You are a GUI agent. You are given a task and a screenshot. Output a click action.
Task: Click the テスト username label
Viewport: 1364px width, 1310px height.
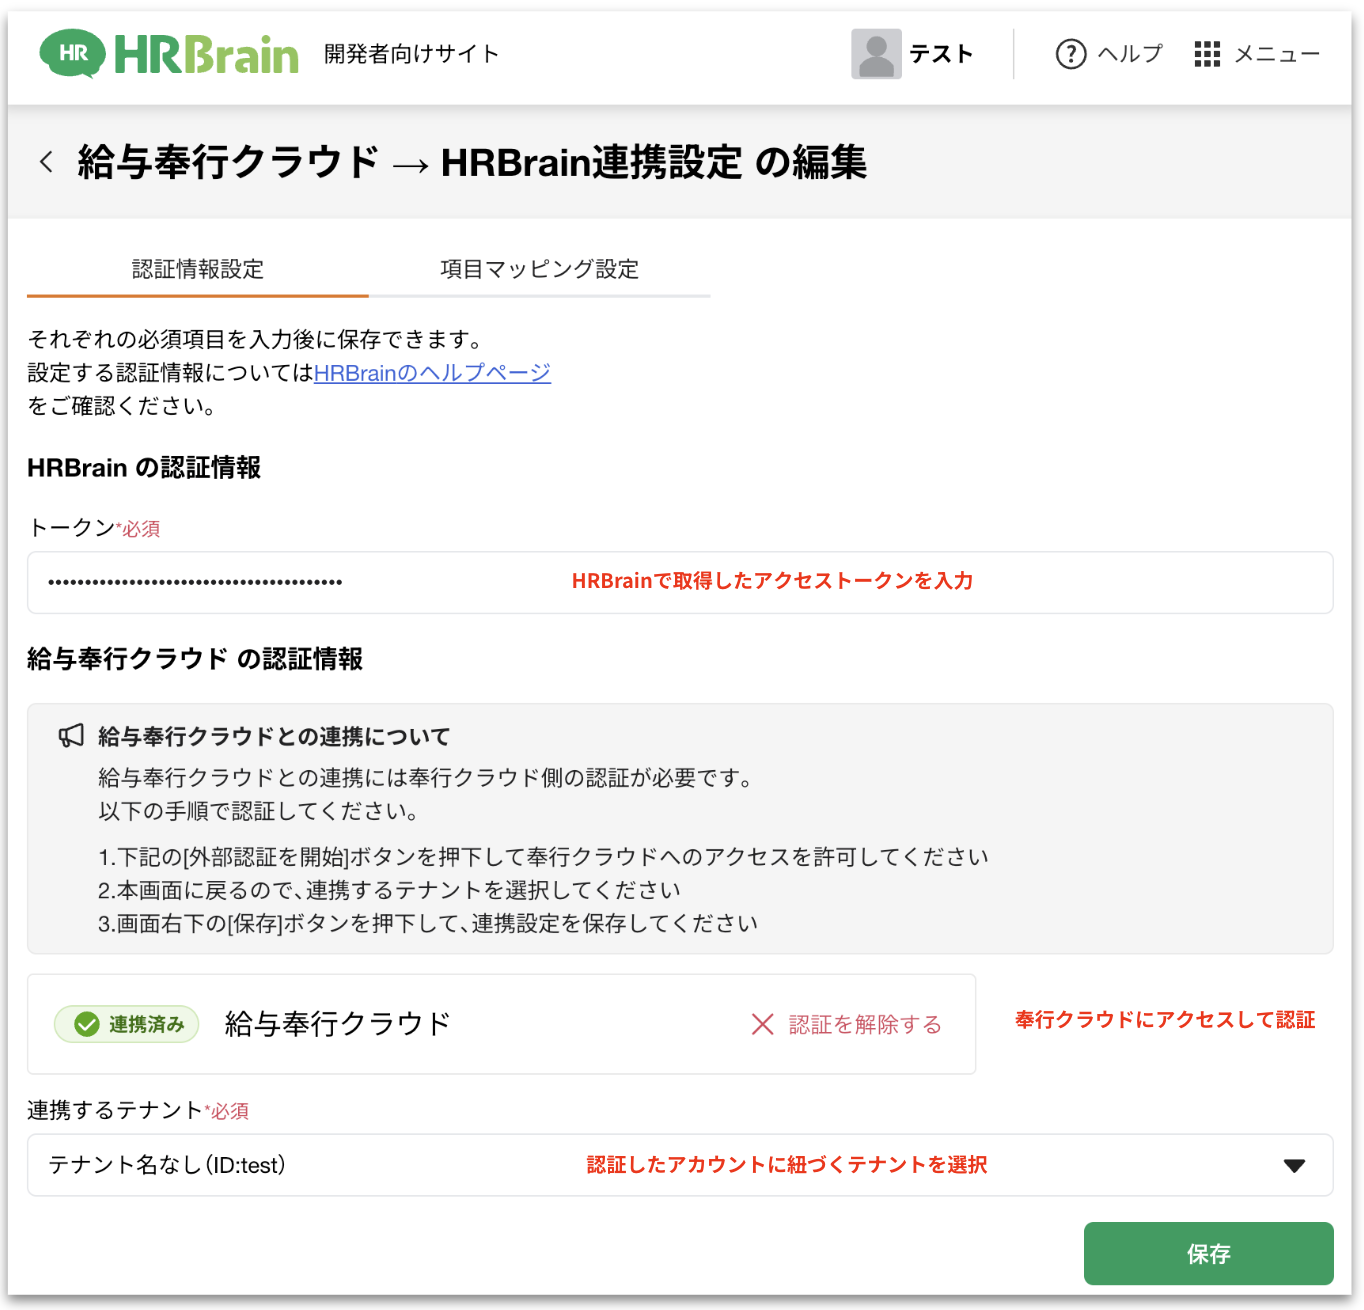point(941,54)
